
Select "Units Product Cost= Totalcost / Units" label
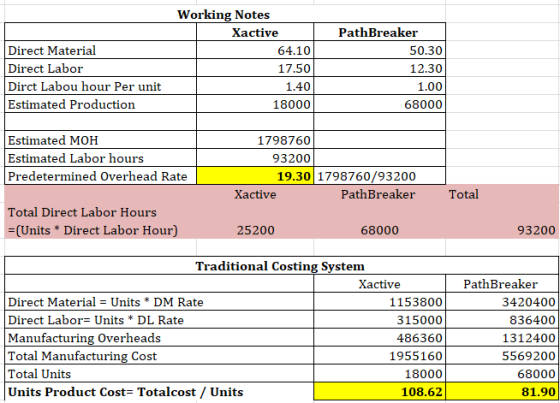coord(159,392)
